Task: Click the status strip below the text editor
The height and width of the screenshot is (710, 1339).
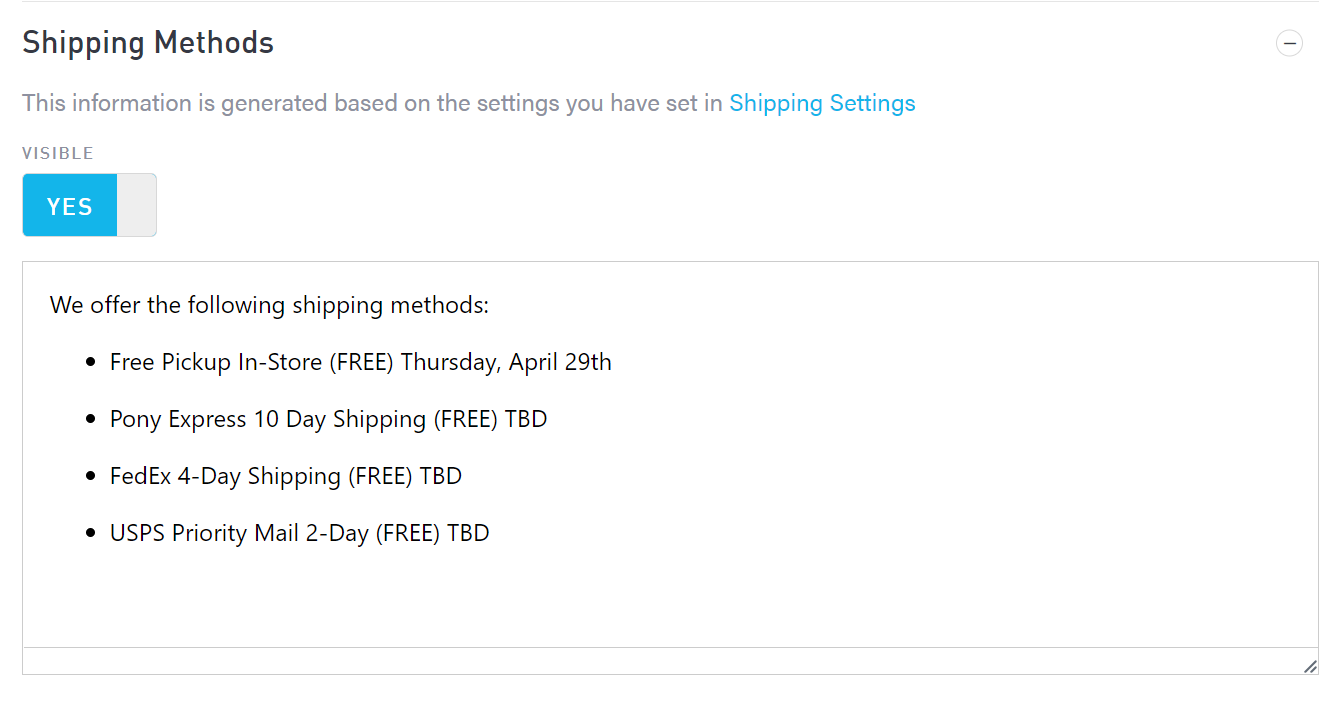Action: click(x=660, y=661)
